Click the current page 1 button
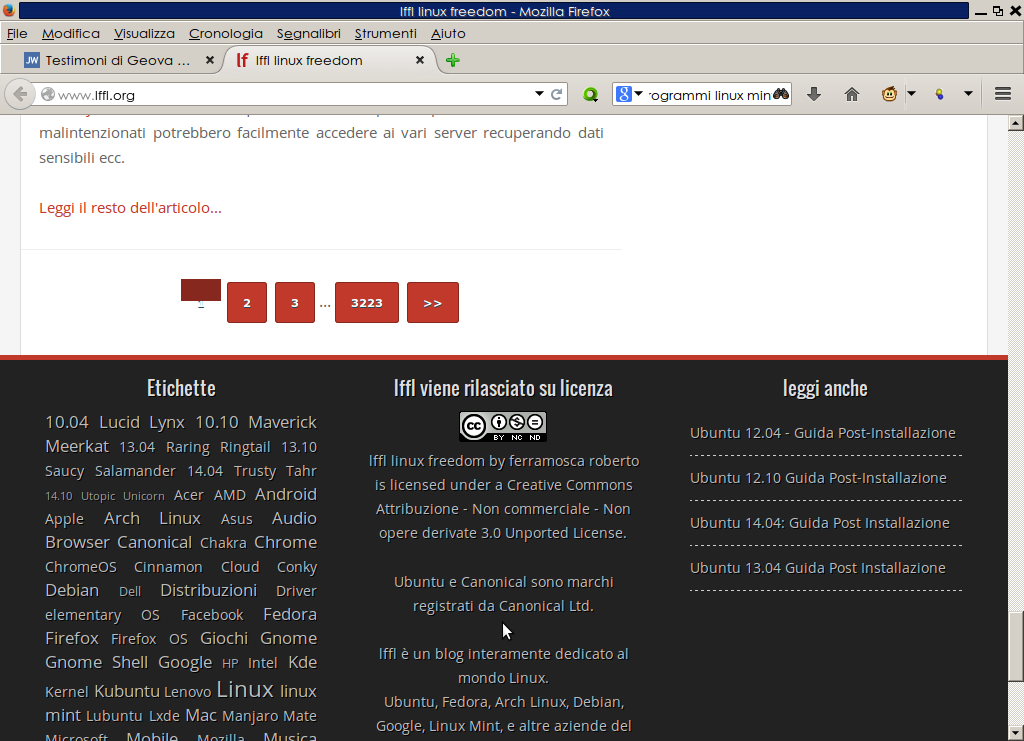Image resolution: width=1024 pixels, height=741 pixels. (200, 291)
